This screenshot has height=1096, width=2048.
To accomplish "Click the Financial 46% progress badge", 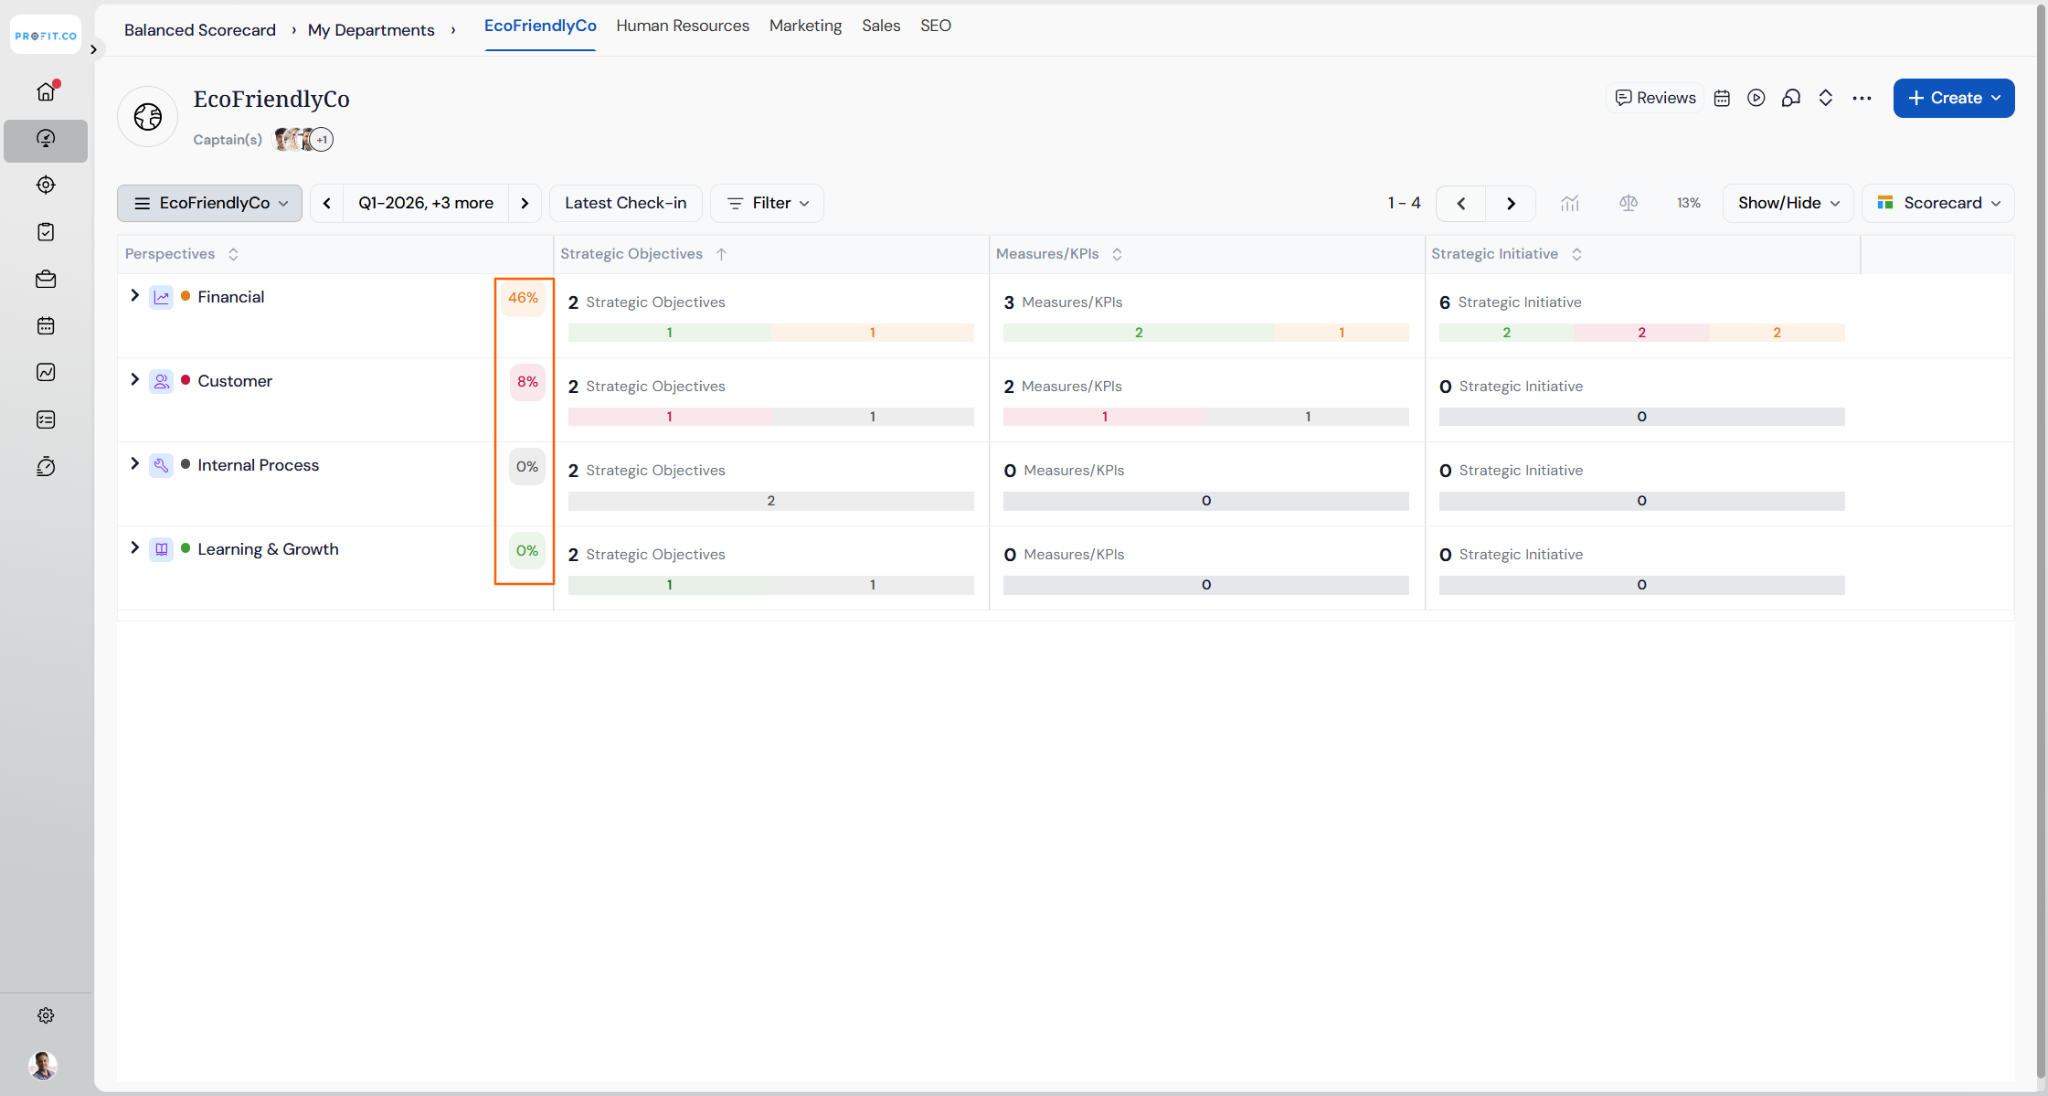I will click(523, 298).
